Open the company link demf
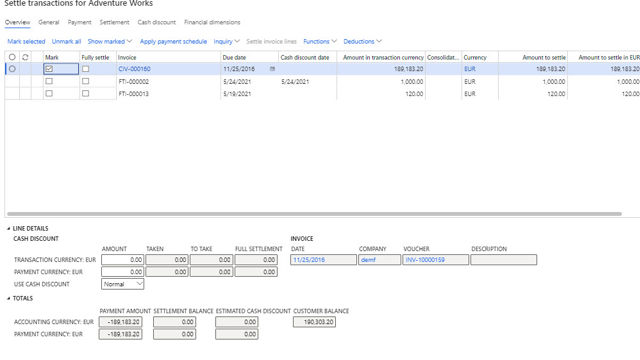 (368, 260)
